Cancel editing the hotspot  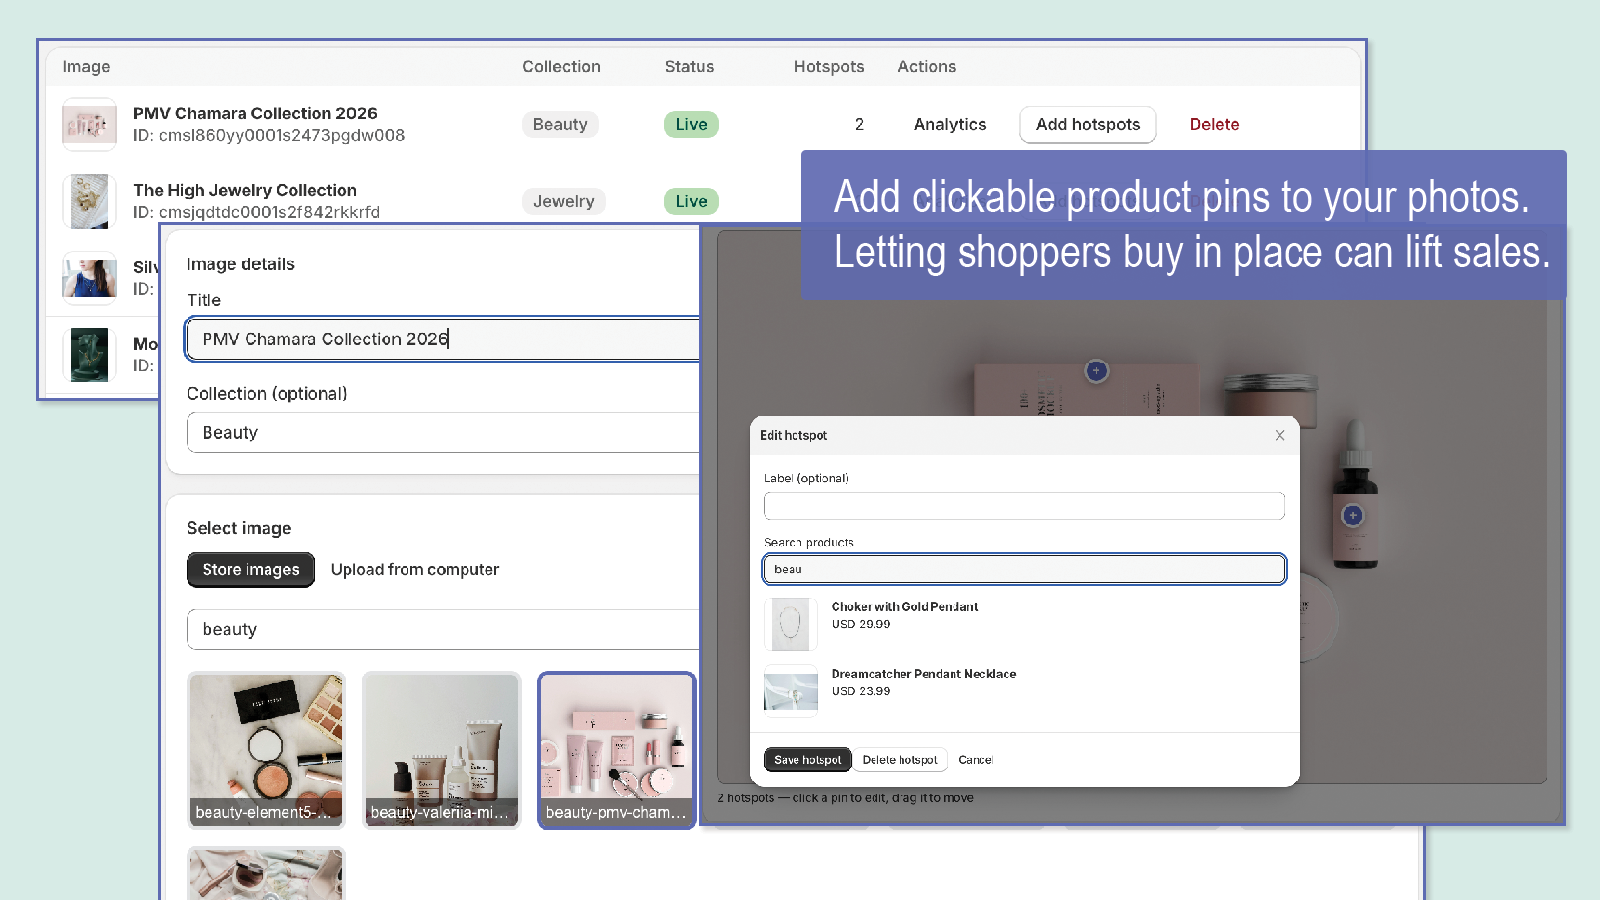[x=975, y=760]
